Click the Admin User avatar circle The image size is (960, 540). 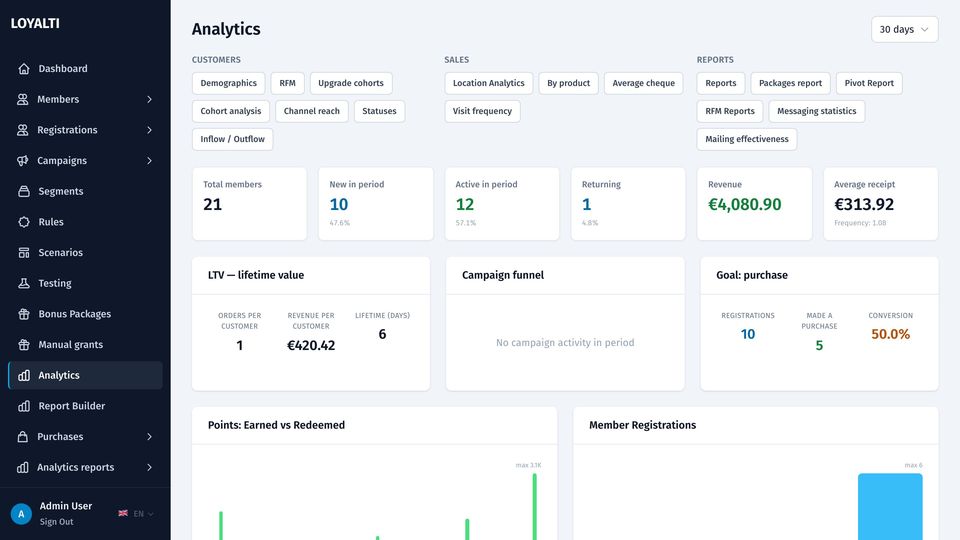point(21,514)
